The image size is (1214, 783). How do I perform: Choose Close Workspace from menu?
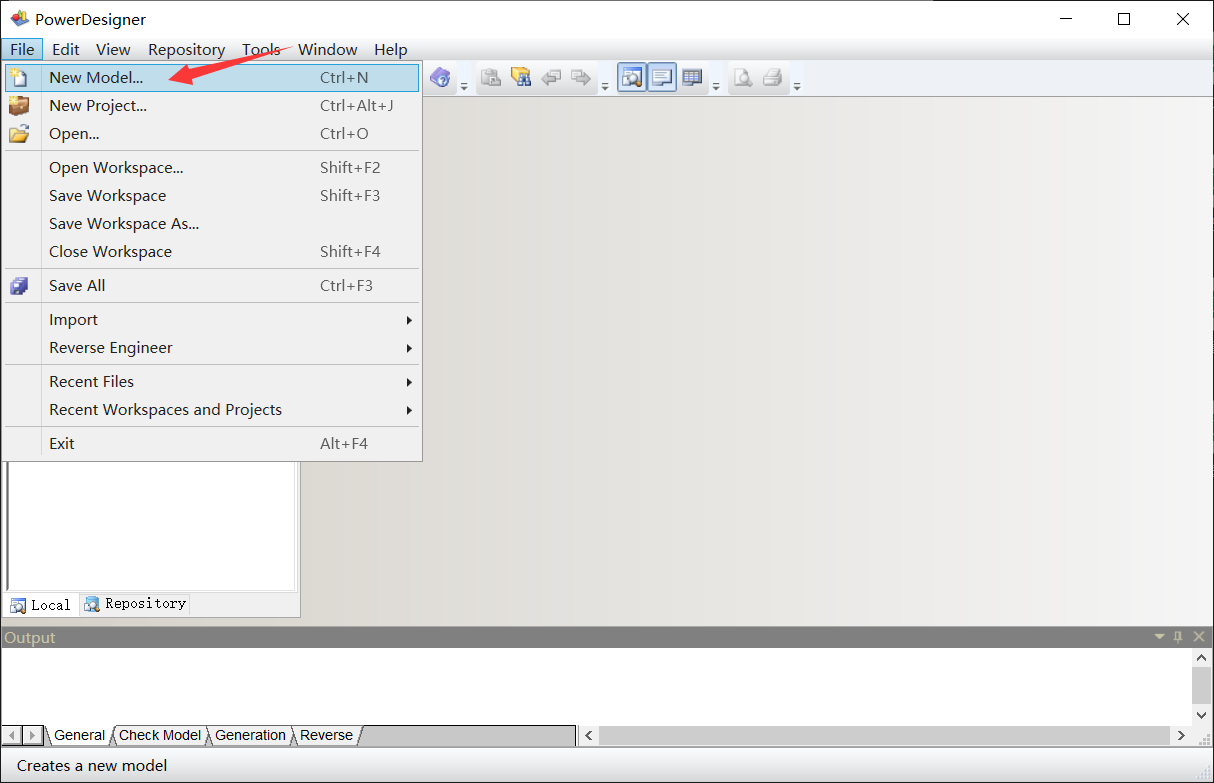(x=212, y=251)
